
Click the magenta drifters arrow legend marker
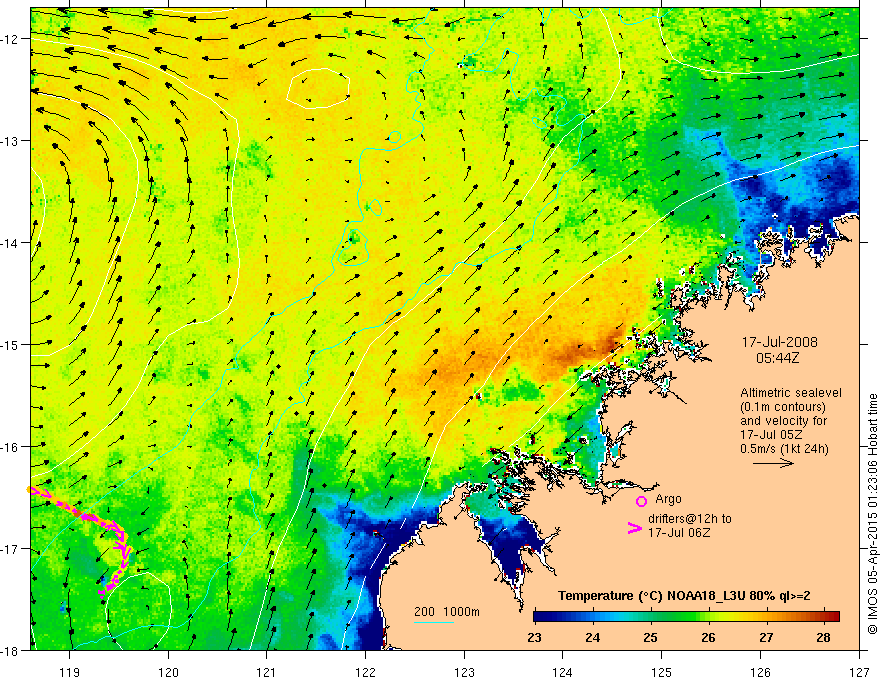(x=635, y=527)
